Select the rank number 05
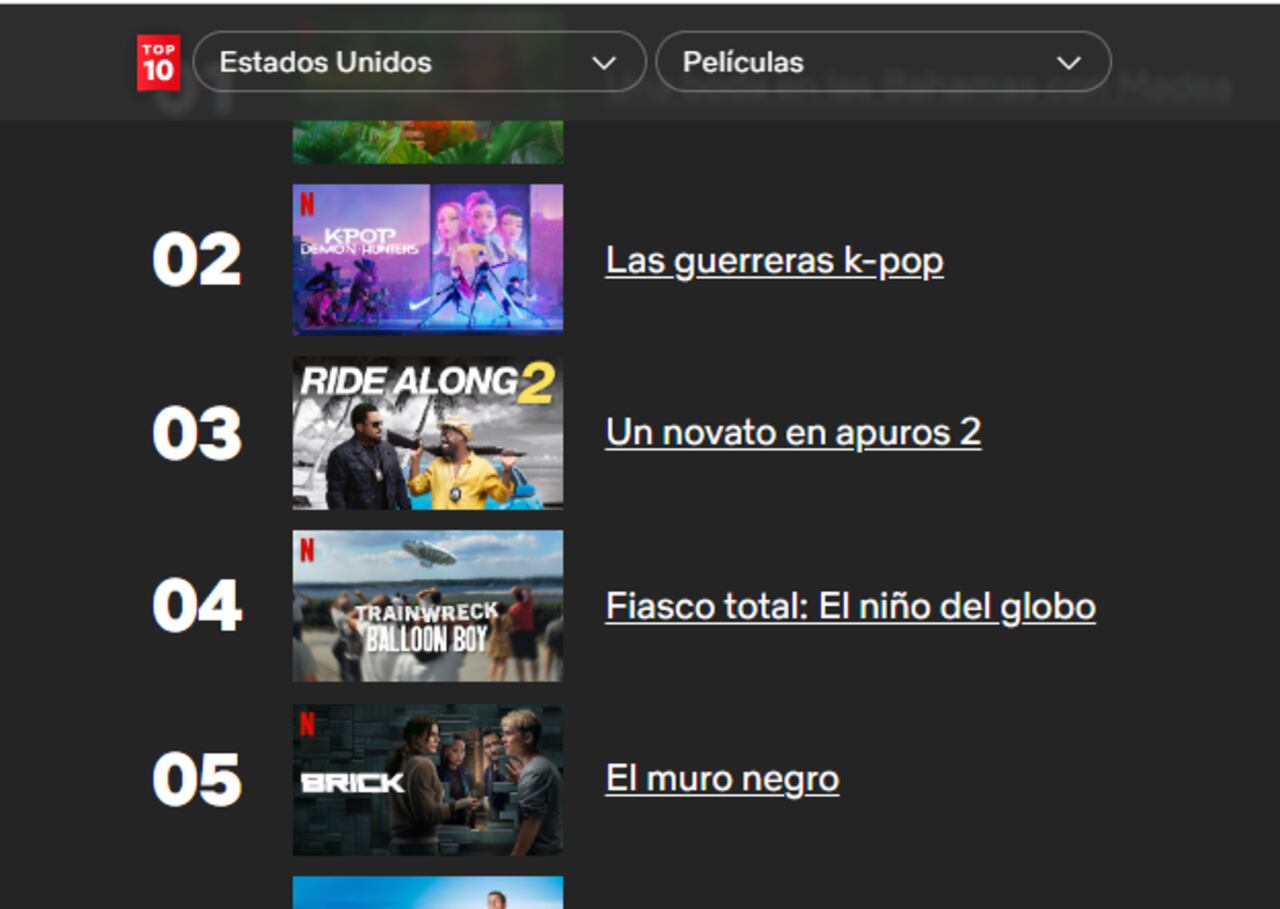 click(x=196, y=778)
